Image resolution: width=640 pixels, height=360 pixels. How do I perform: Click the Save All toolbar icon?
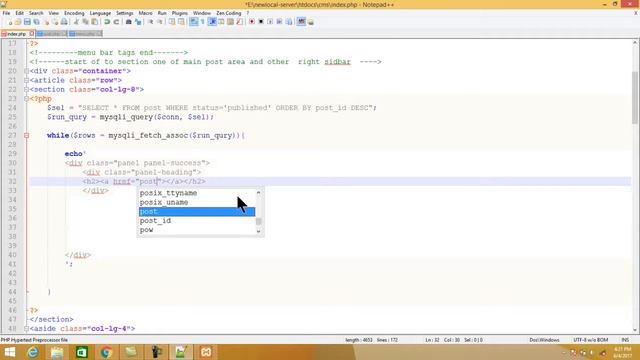click(x=36, y=22)
